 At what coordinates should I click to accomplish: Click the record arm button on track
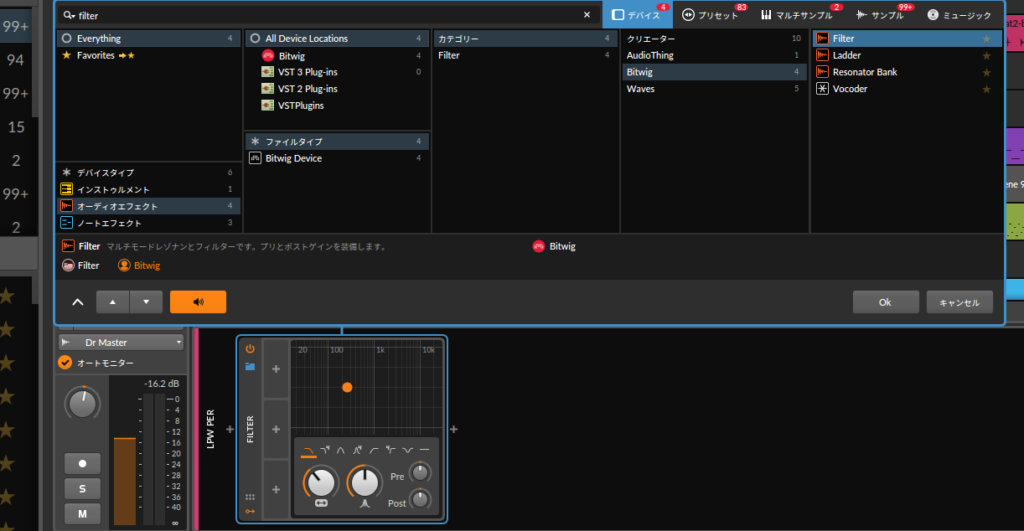[x=82, y=464]
